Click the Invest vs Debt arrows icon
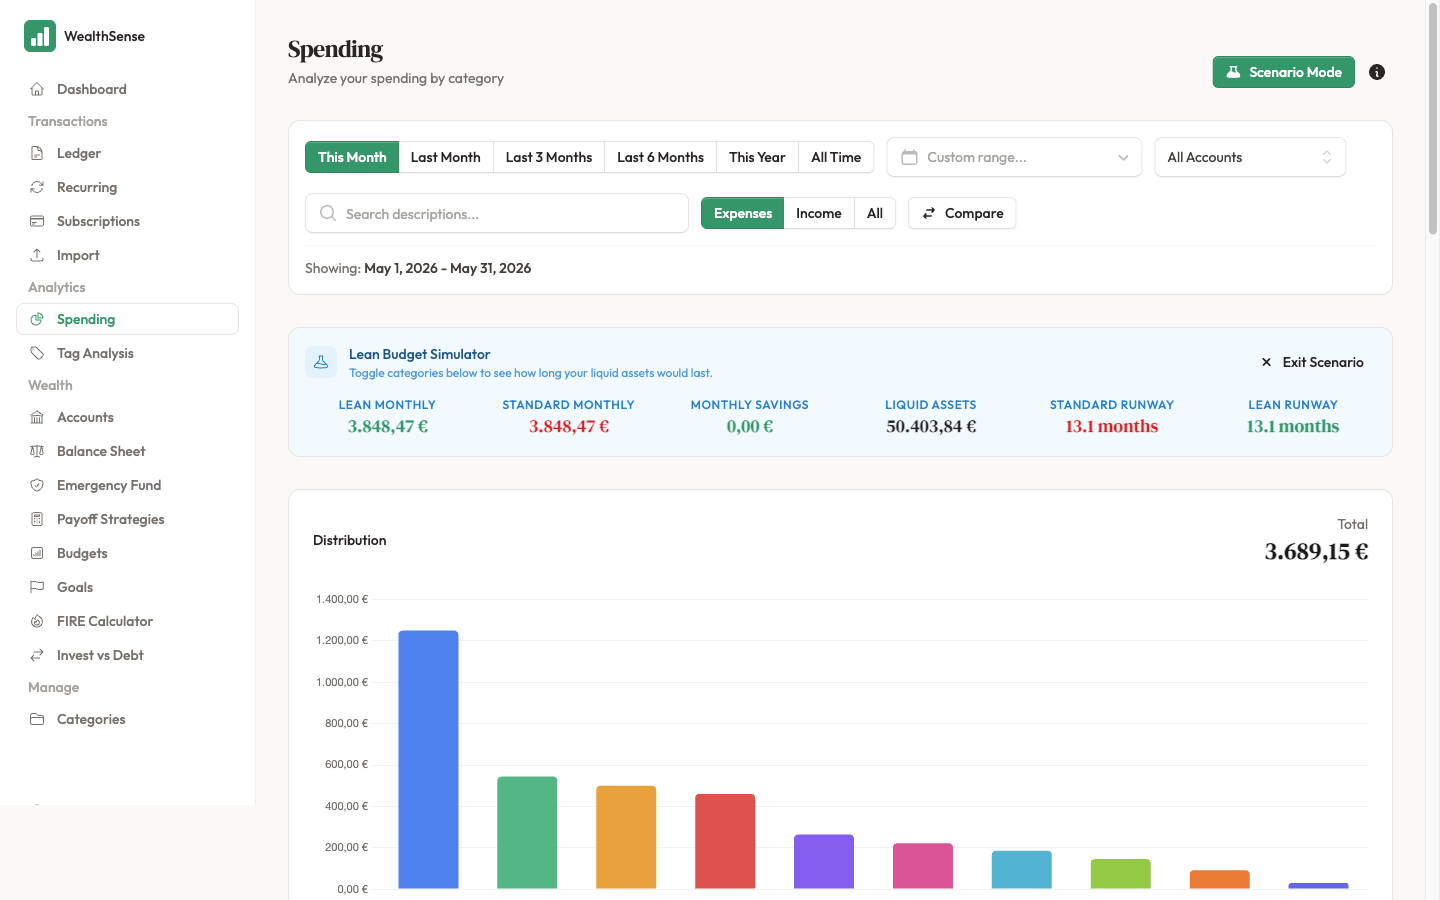The width and height of the screenshot is (1440, 900). tap(37, 655)
